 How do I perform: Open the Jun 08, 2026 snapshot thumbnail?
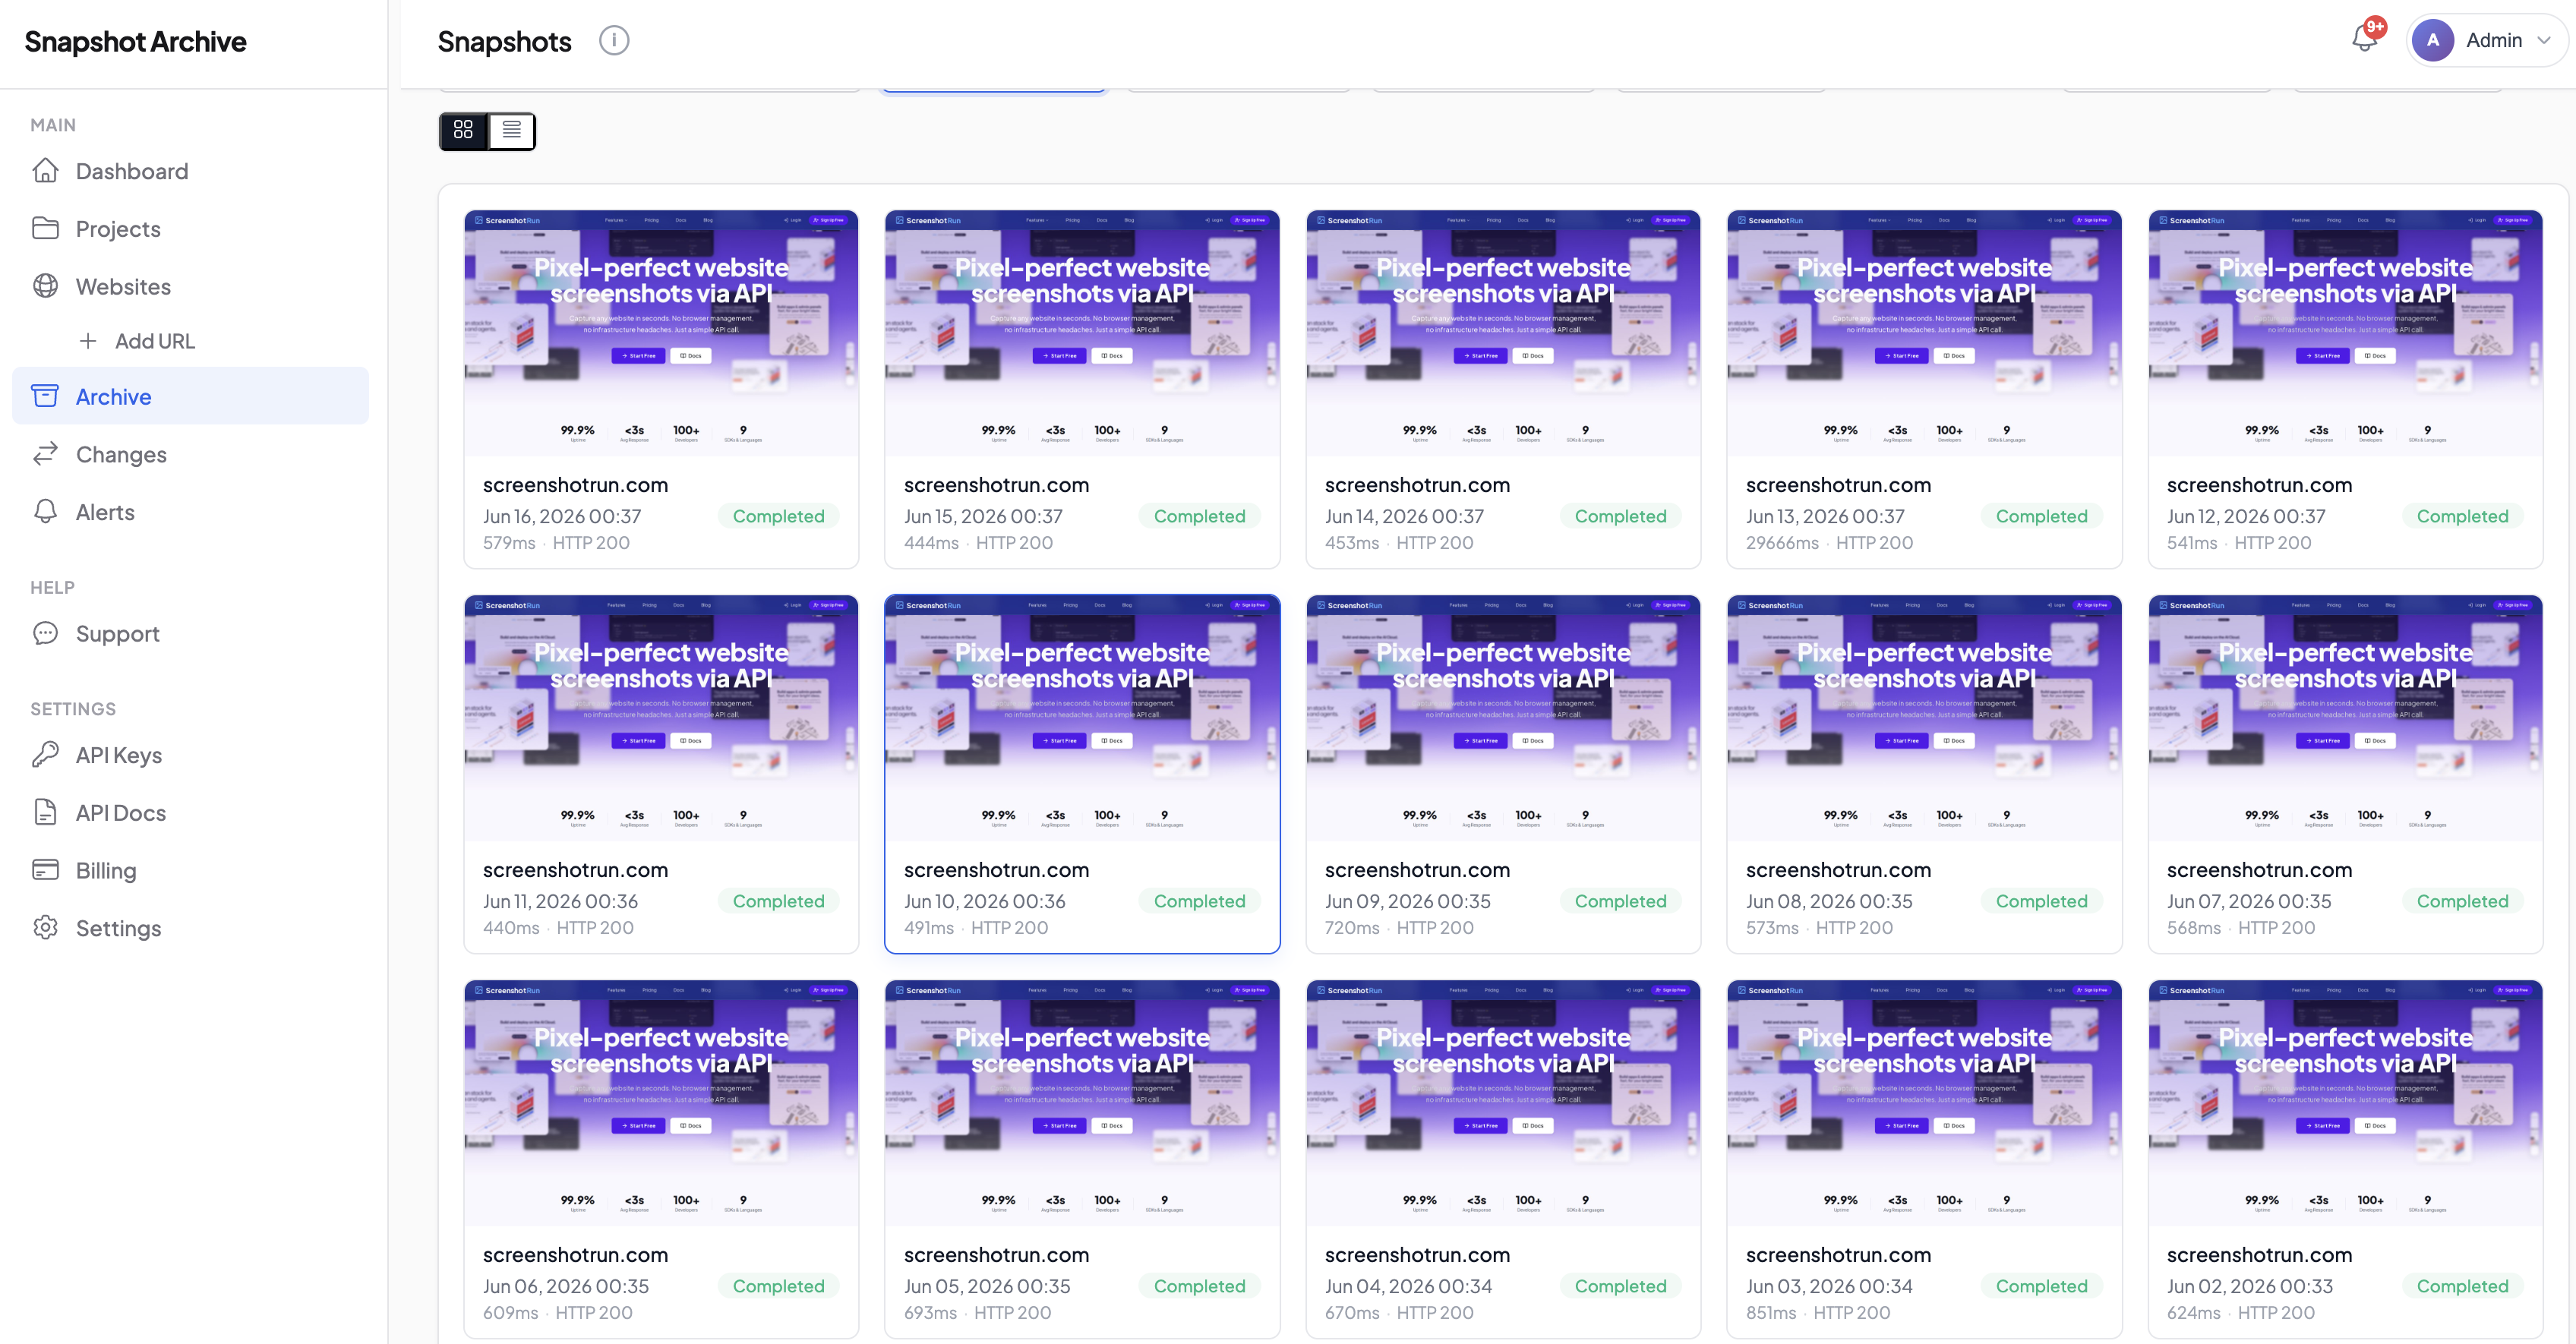[1924, 718]
